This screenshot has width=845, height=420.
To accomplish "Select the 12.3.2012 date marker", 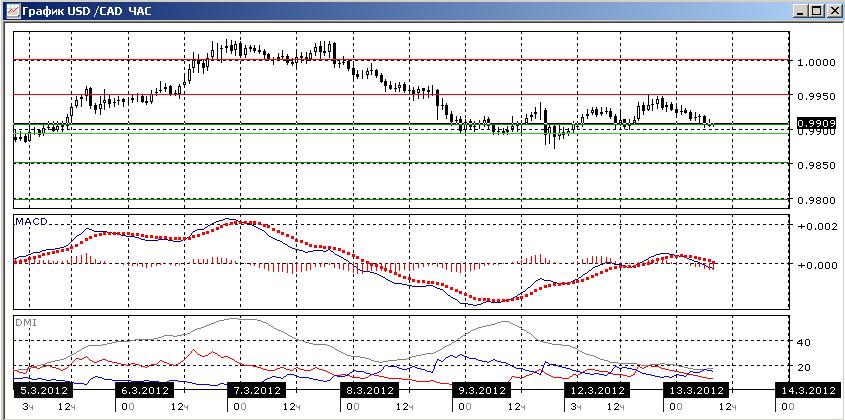I will pos(597,389).
